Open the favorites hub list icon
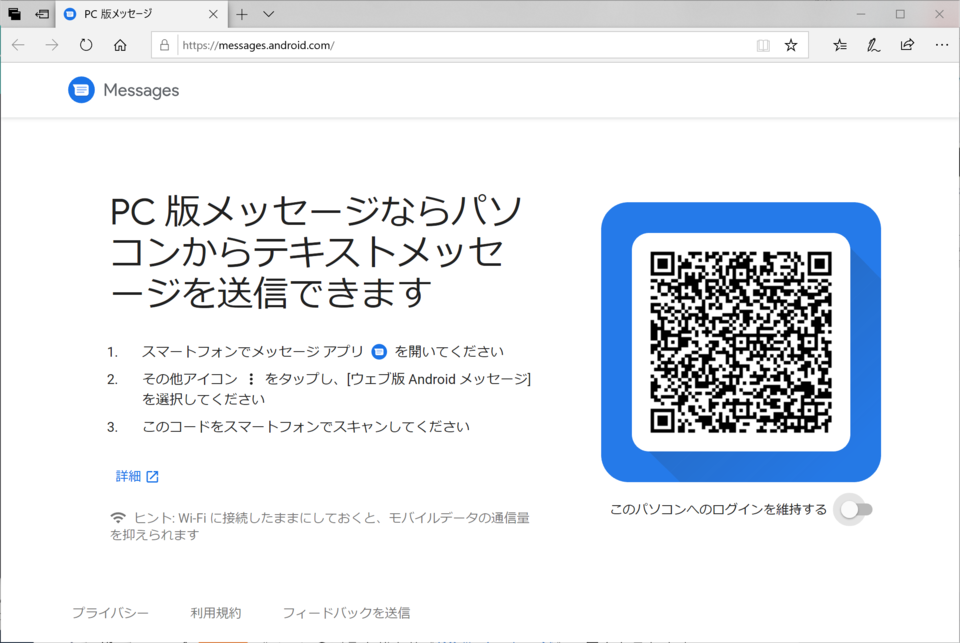Image resolution: width=960 pixels, height=643 pixels. 840,45
